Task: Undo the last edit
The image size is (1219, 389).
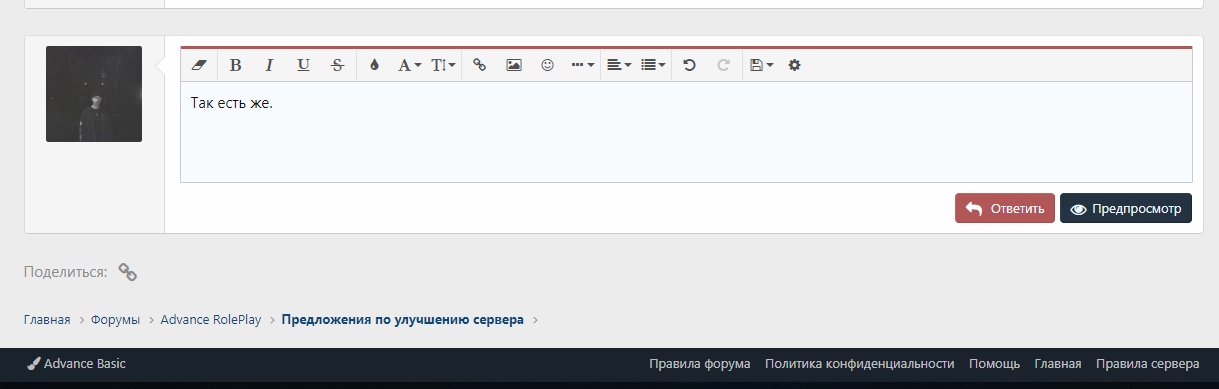Action: pos(689,65)
